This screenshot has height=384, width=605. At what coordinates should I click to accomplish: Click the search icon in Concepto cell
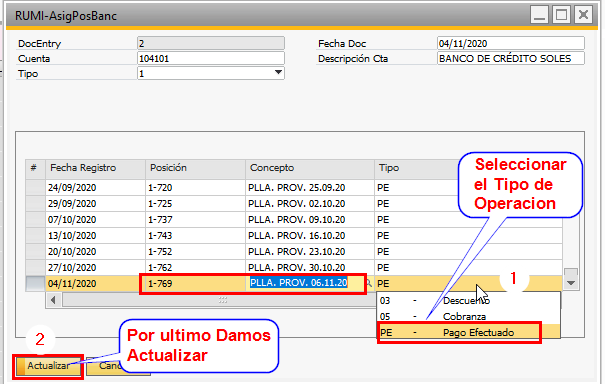[368, 283]
